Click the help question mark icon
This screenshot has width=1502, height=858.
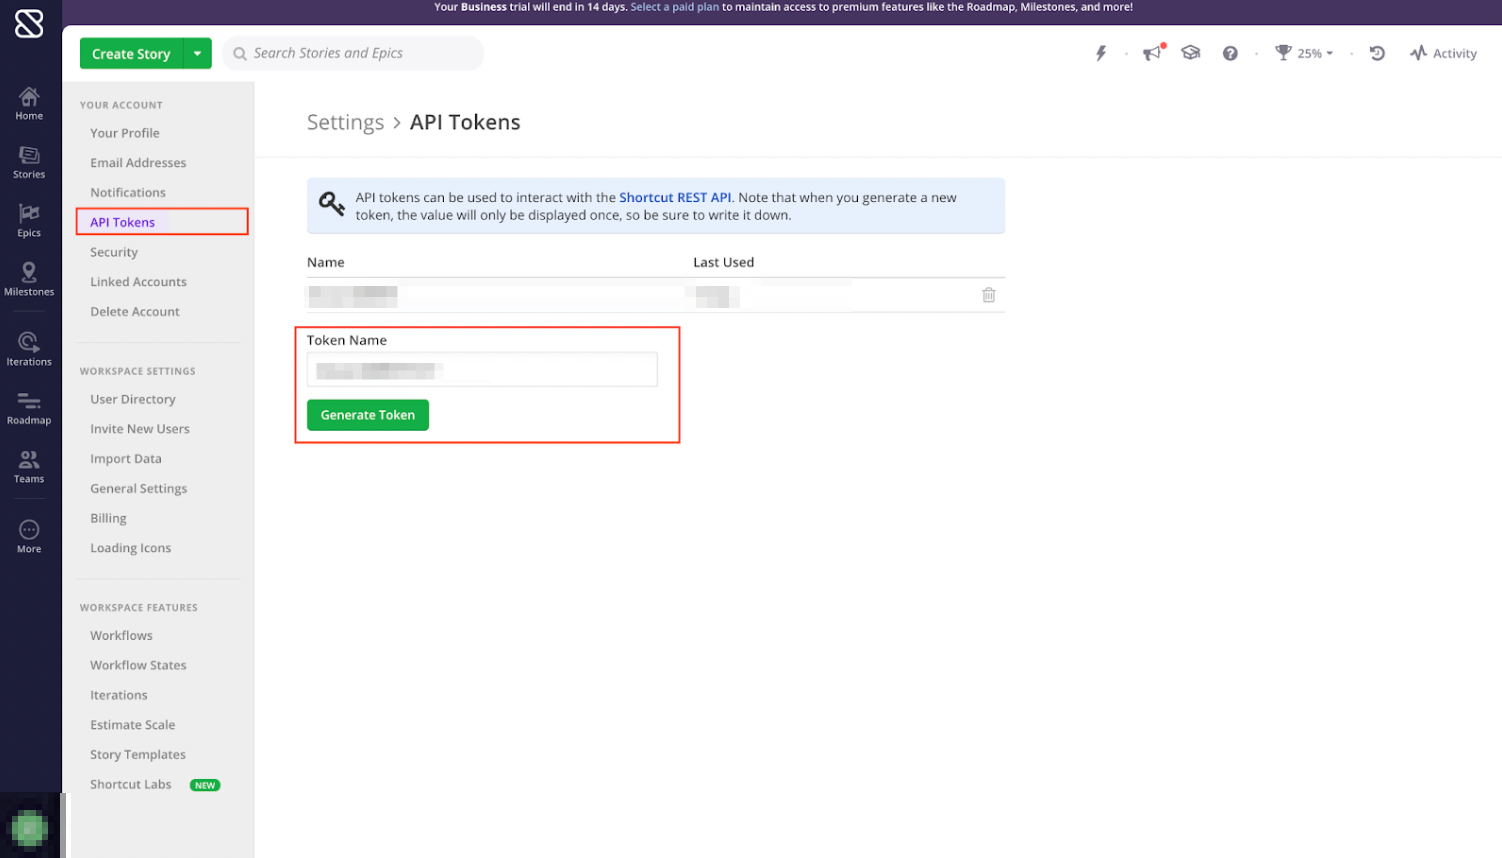pos(1230,54)
